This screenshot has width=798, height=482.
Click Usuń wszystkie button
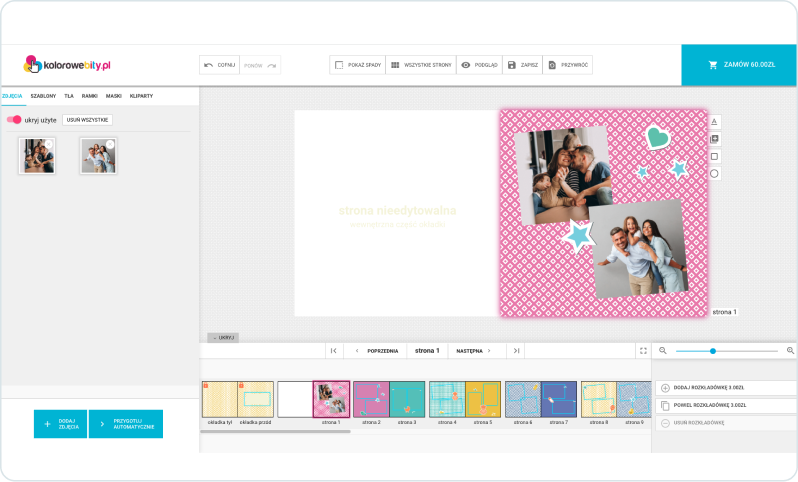[x=87, y=120]
